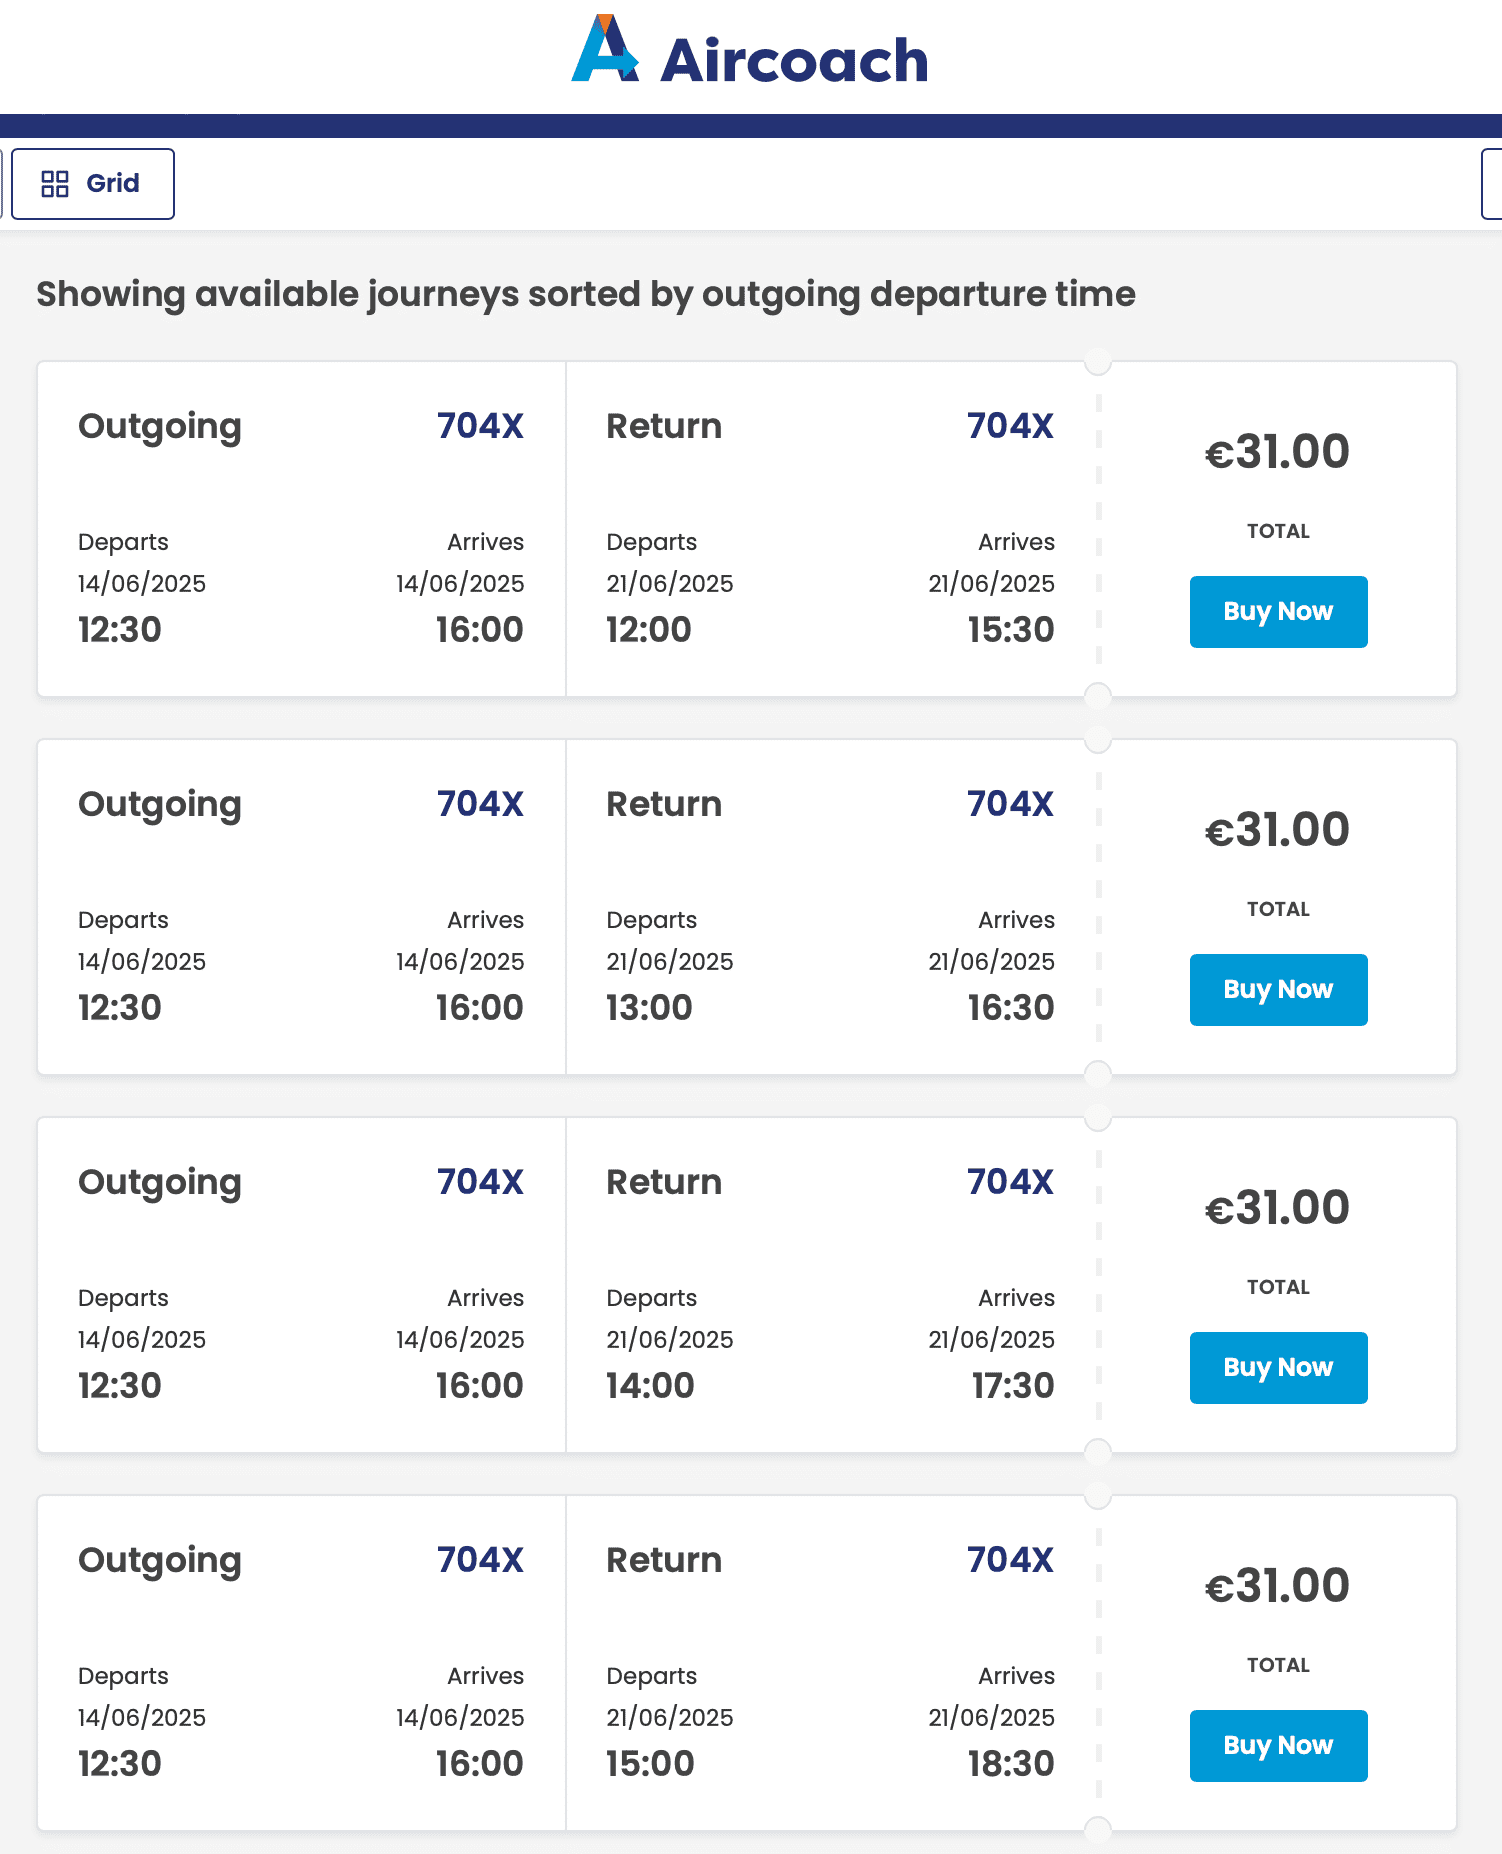This screenshot has width=1502, height=1854.
Task: Switch to Grid view
Action: (93, 184)
